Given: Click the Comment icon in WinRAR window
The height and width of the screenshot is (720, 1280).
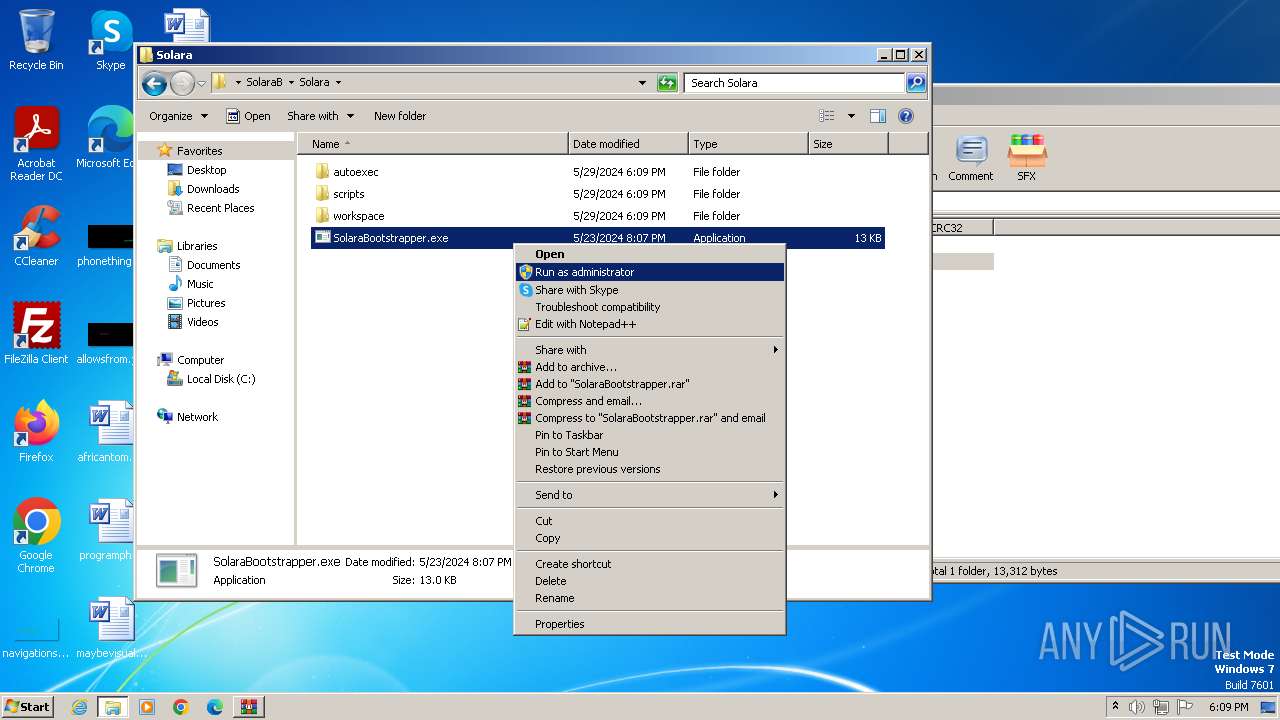Looking at the screenshot, I should coord(970,158).
